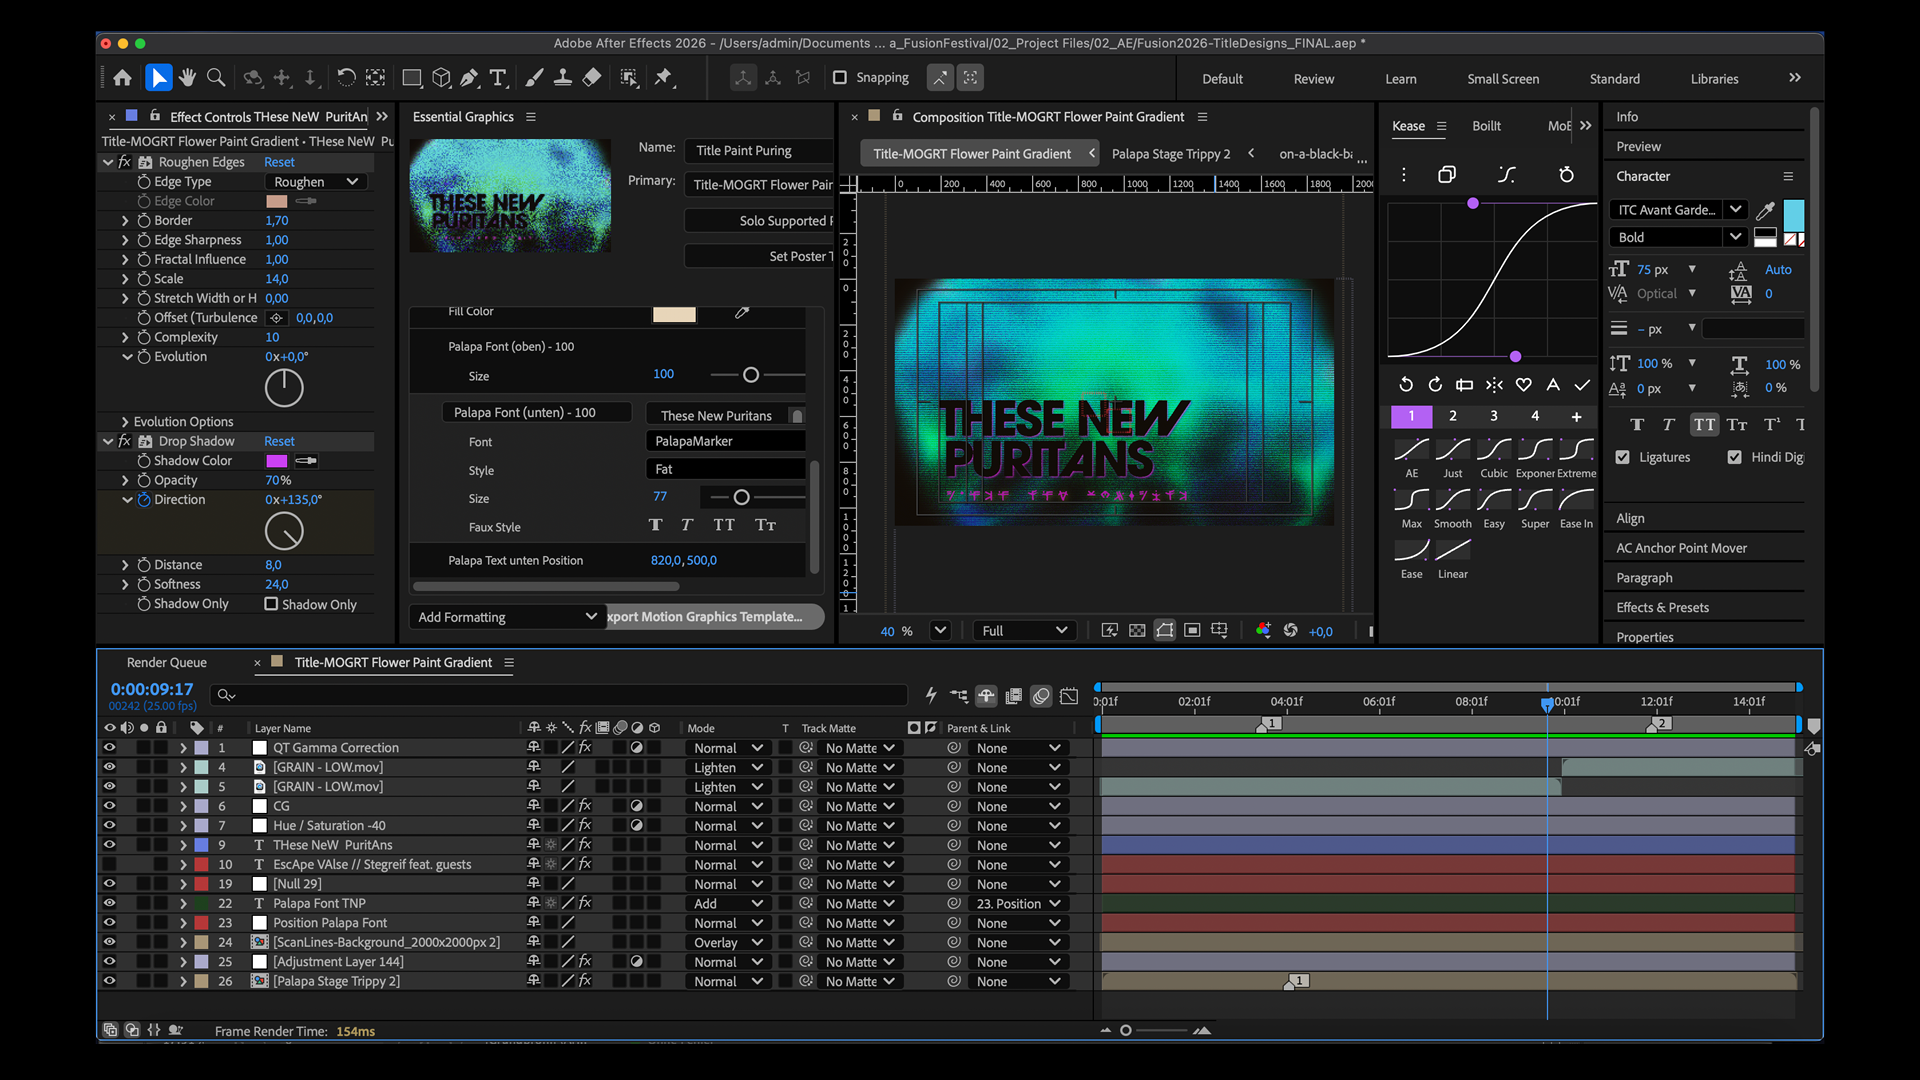Uncheck the Ligatures checkbox
The image size is (1920, 1080).
point(1623,457)
